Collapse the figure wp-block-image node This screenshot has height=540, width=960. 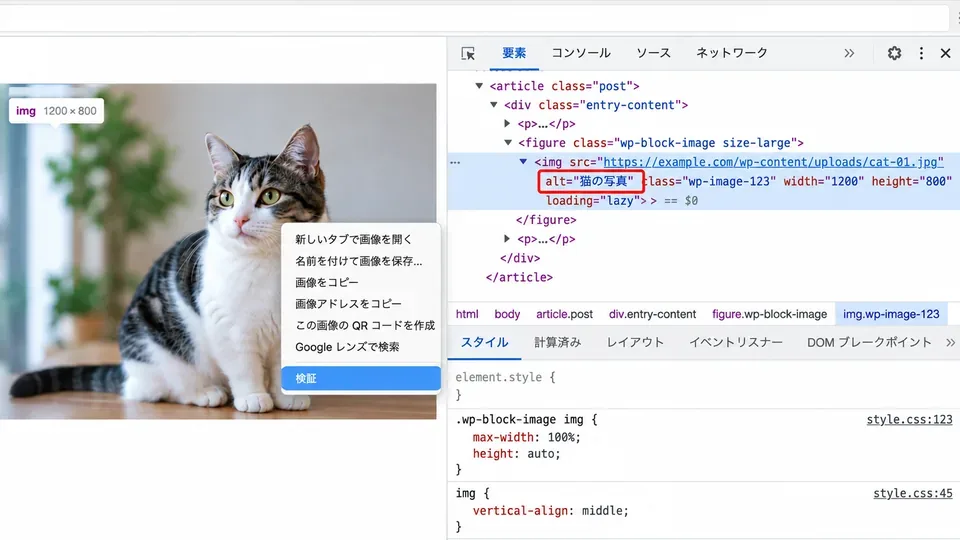(508, 143)
